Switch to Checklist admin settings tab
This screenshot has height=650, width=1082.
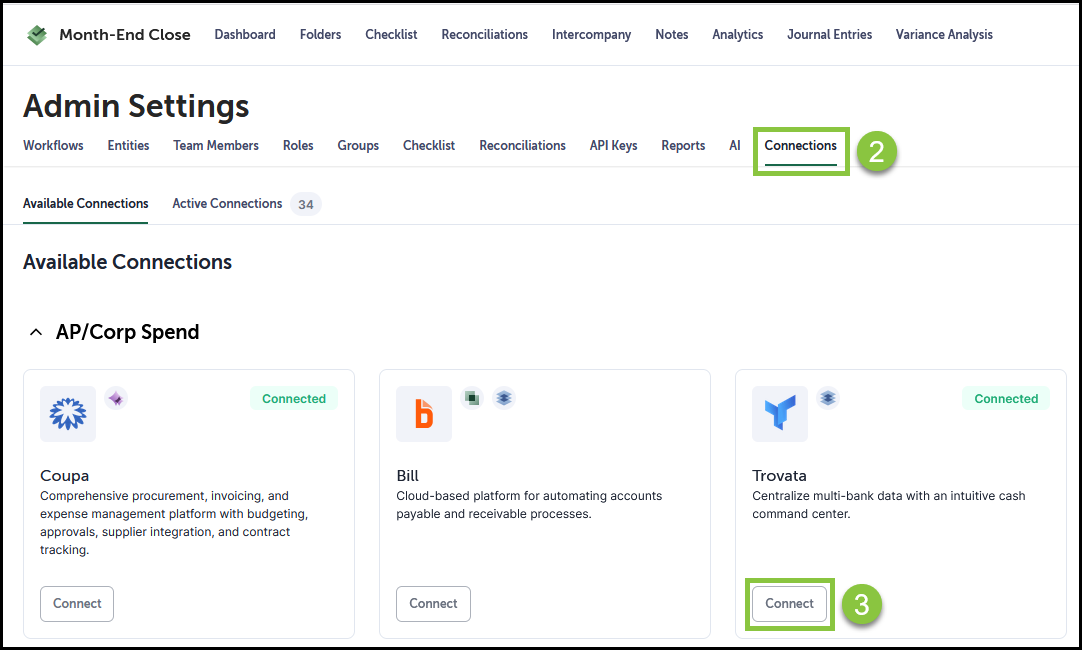point(429,146)
